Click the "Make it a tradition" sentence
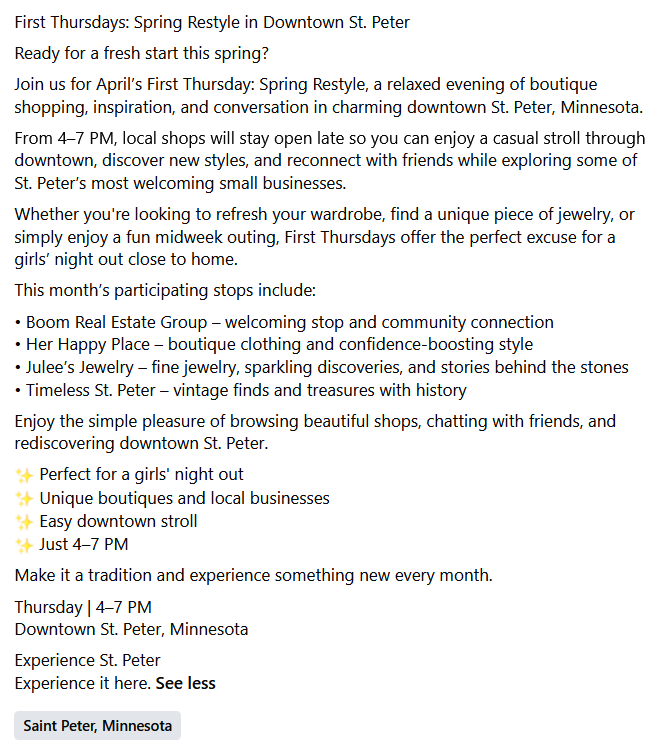The image size is (656, 752). click(253, 576)
